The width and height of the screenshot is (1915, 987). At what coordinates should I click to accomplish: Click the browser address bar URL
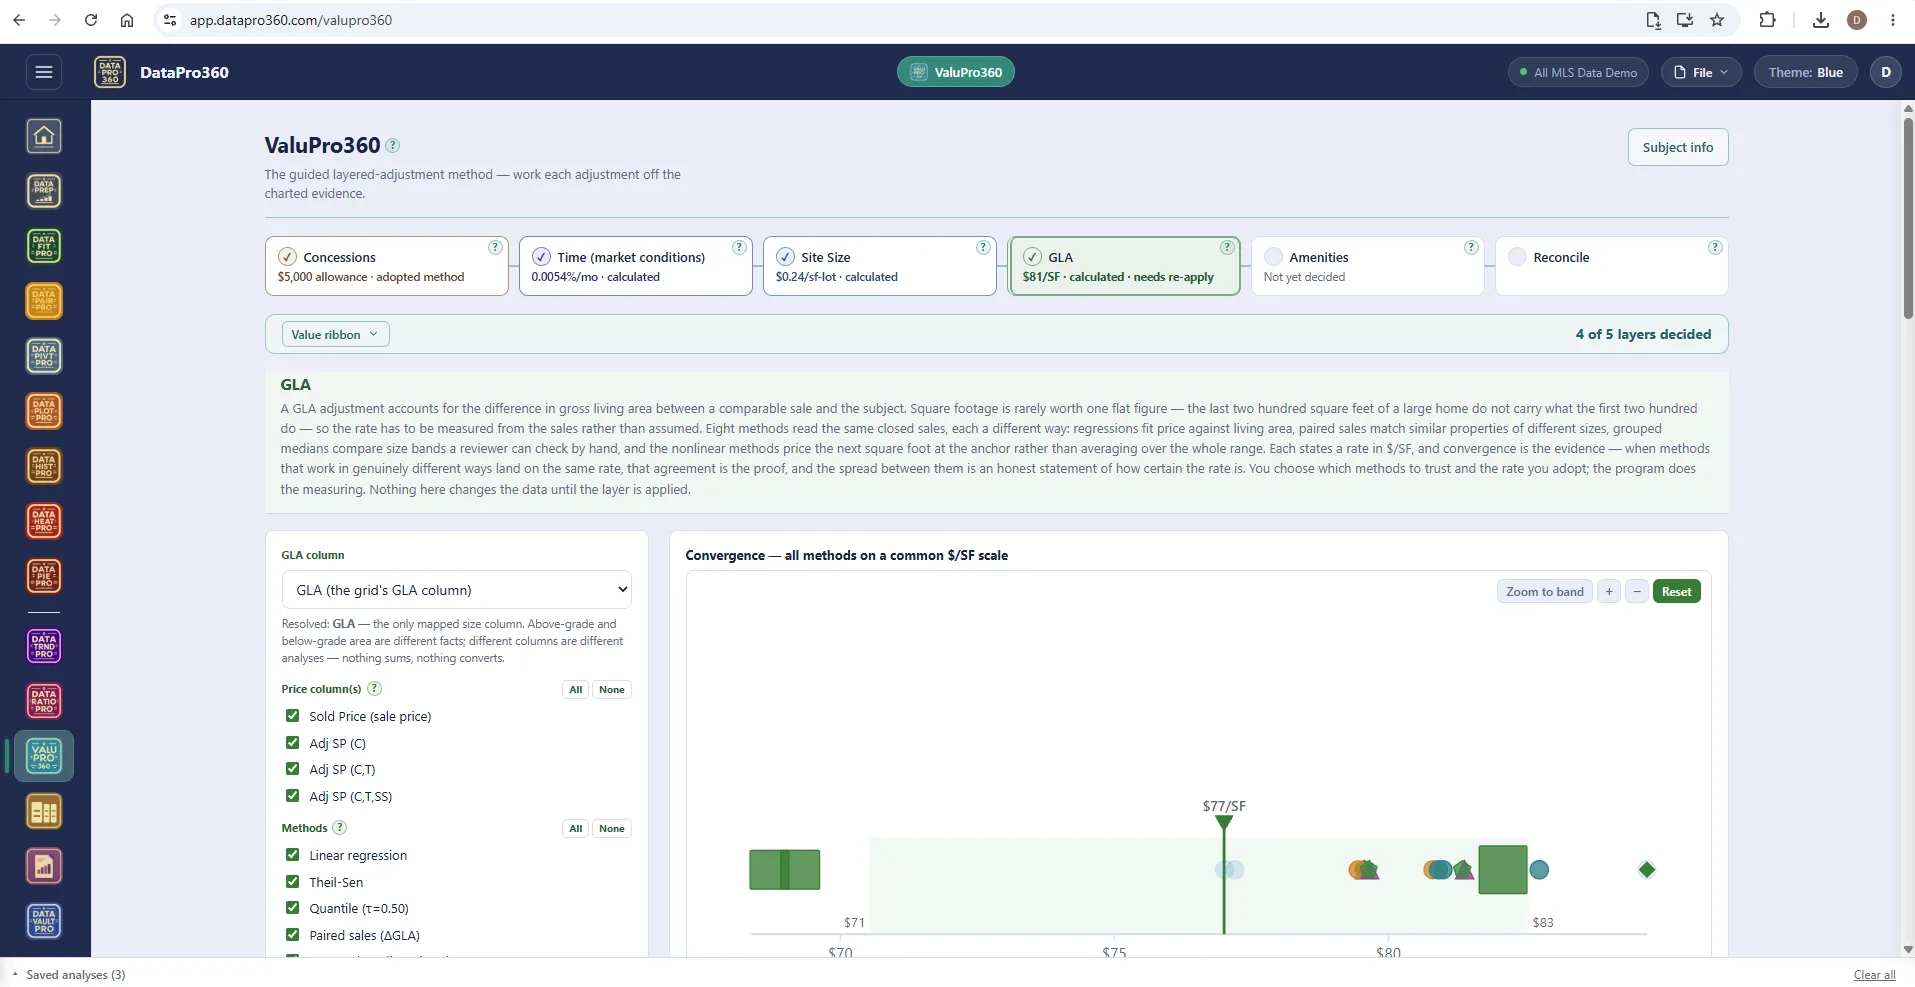coord(291,20)
